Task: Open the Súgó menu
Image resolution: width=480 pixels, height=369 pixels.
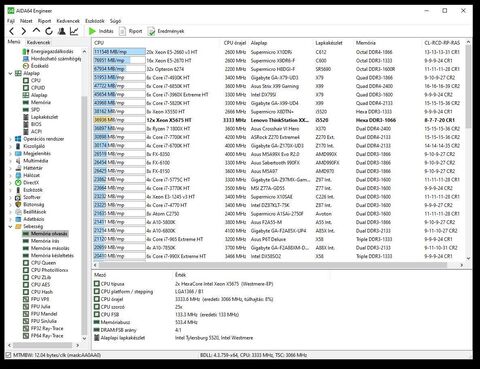Action: (115, 21)
